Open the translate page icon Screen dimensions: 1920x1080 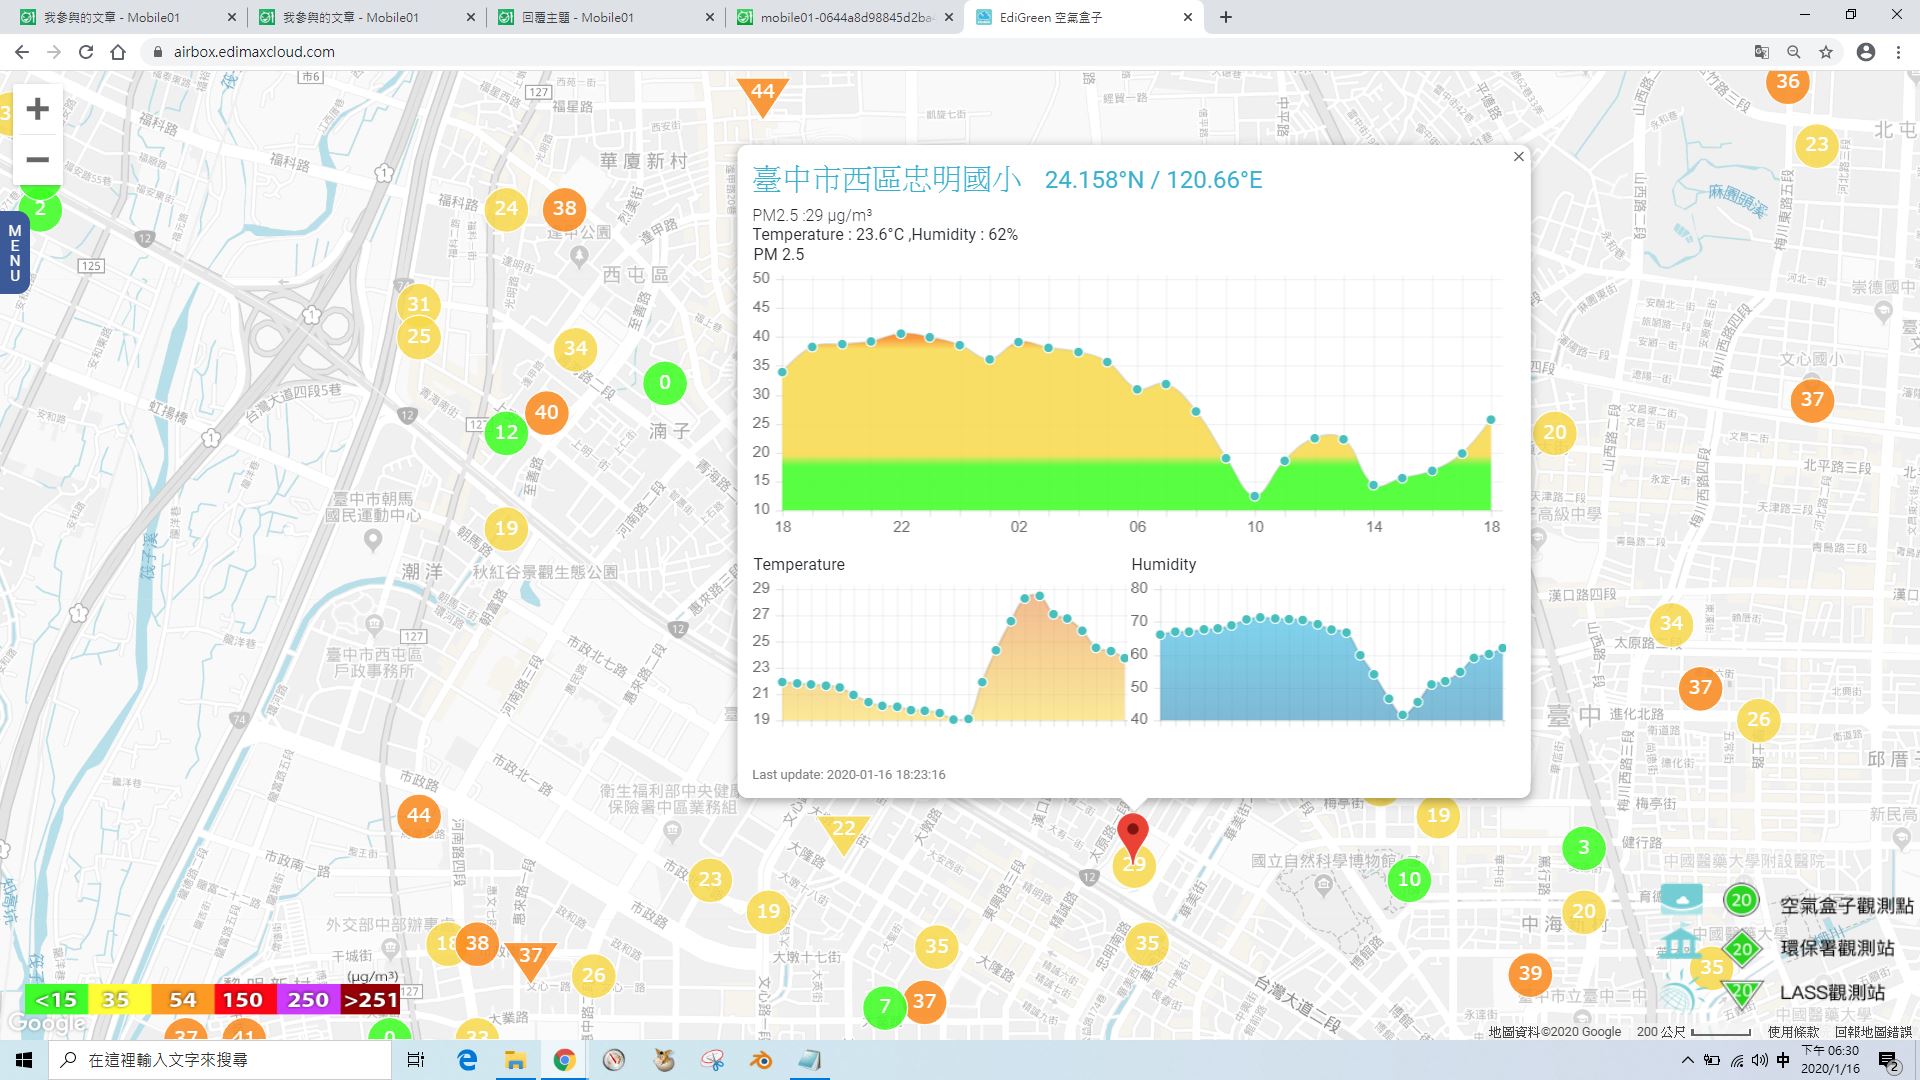[x=1762, y=52]
